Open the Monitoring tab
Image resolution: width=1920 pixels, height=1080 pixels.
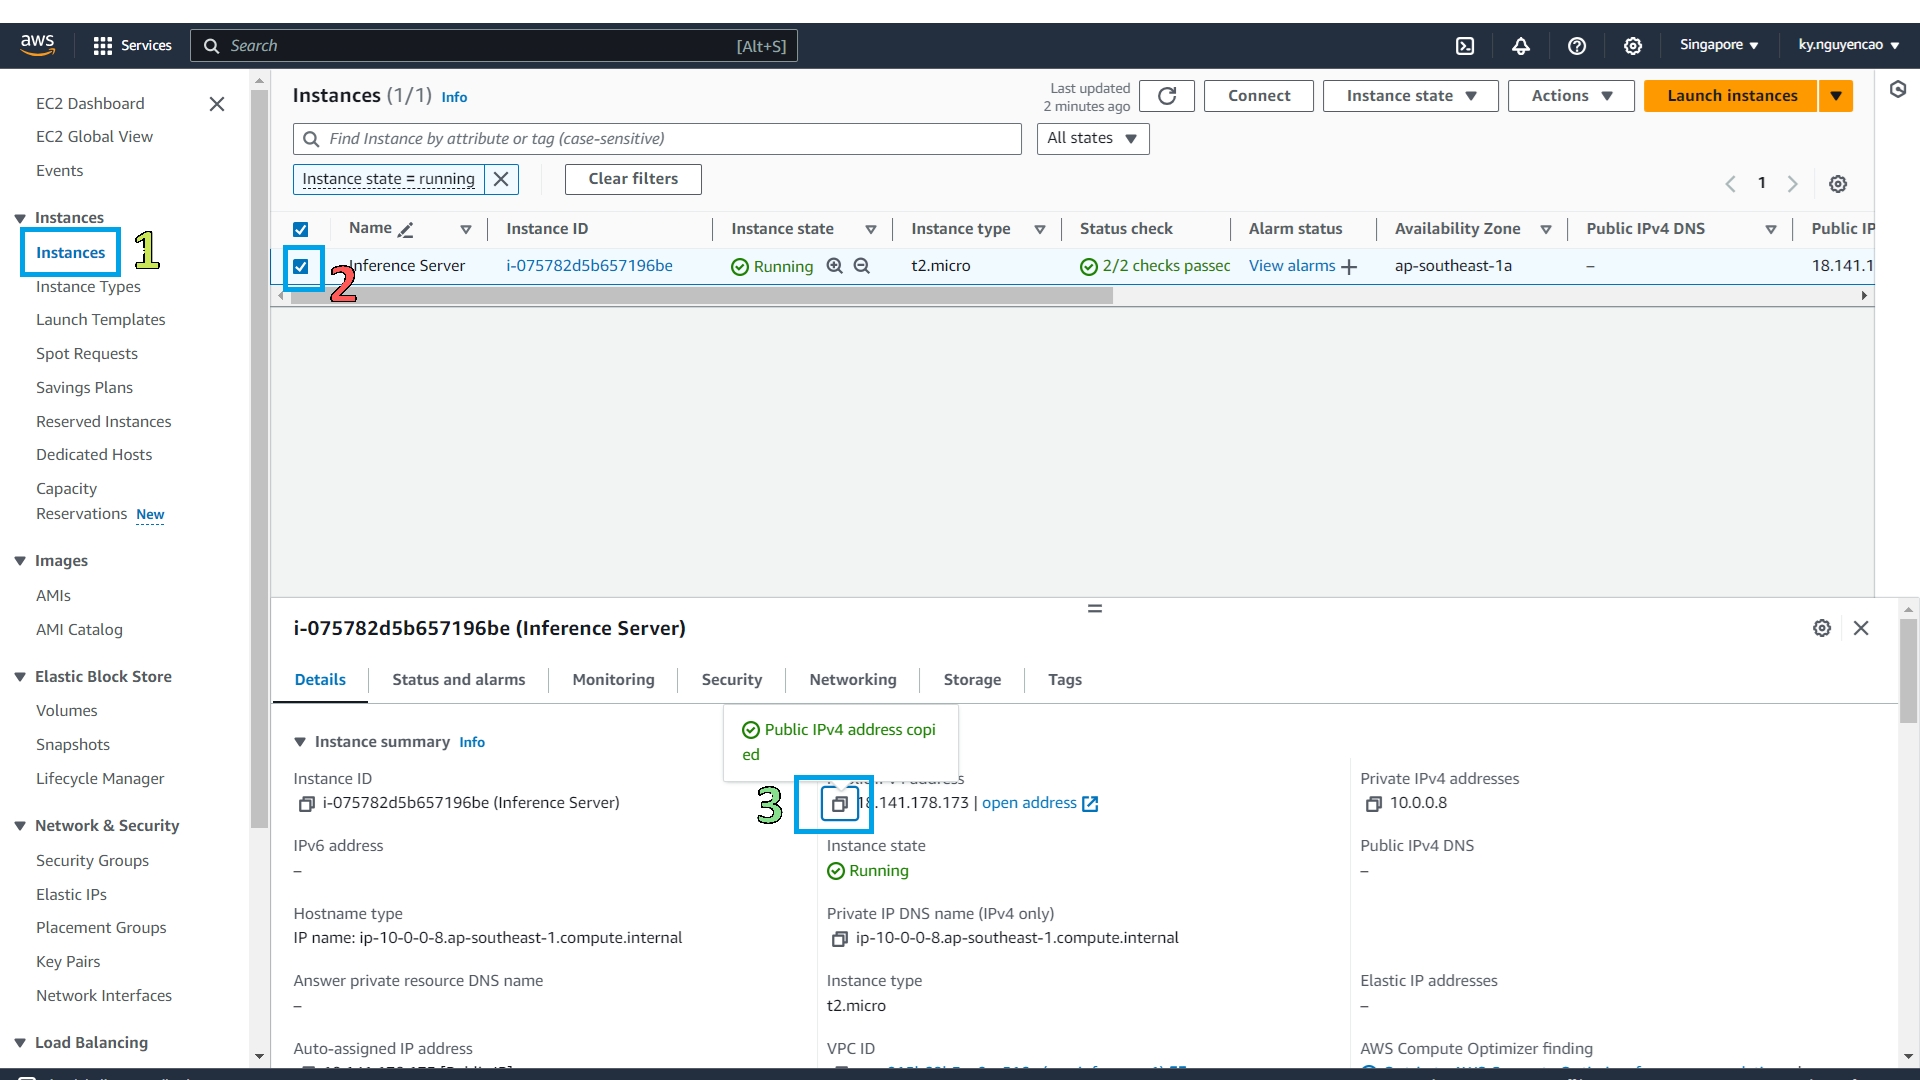click(x=613, y=680)
